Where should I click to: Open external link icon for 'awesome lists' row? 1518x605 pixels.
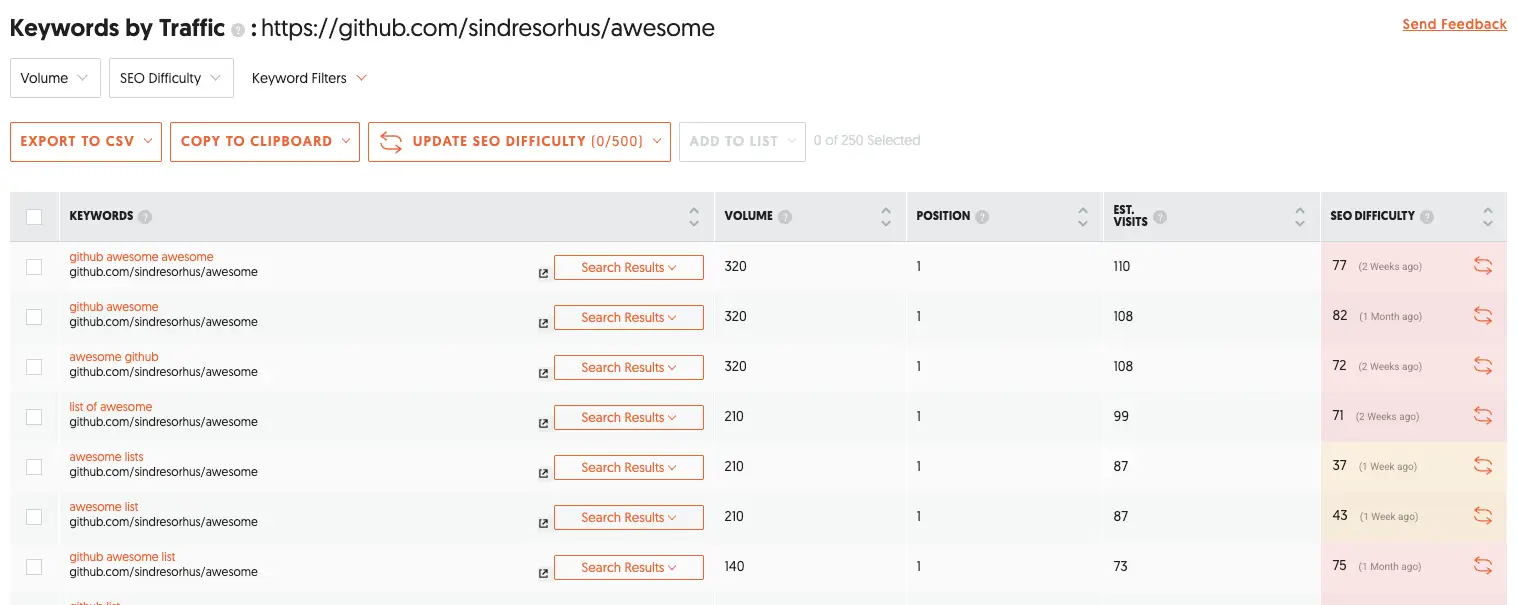tap(543, 473)
